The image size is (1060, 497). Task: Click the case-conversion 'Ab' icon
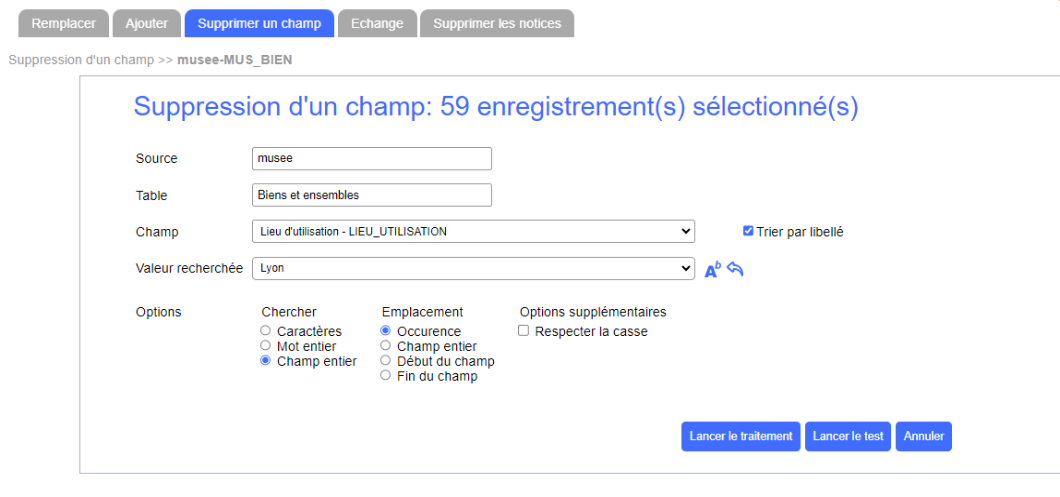point(712,269)
